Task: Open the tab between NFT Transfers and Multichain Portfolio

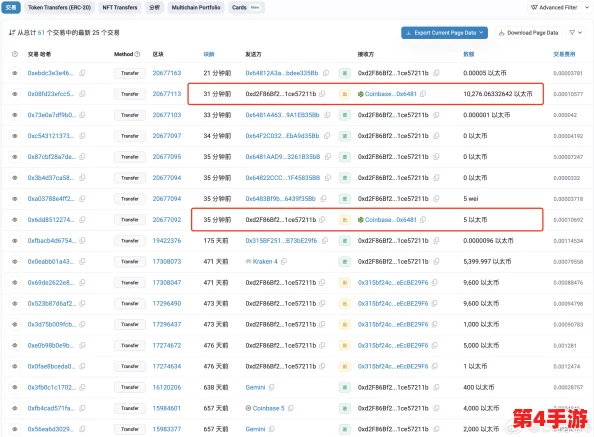Action: coord(154,8)
